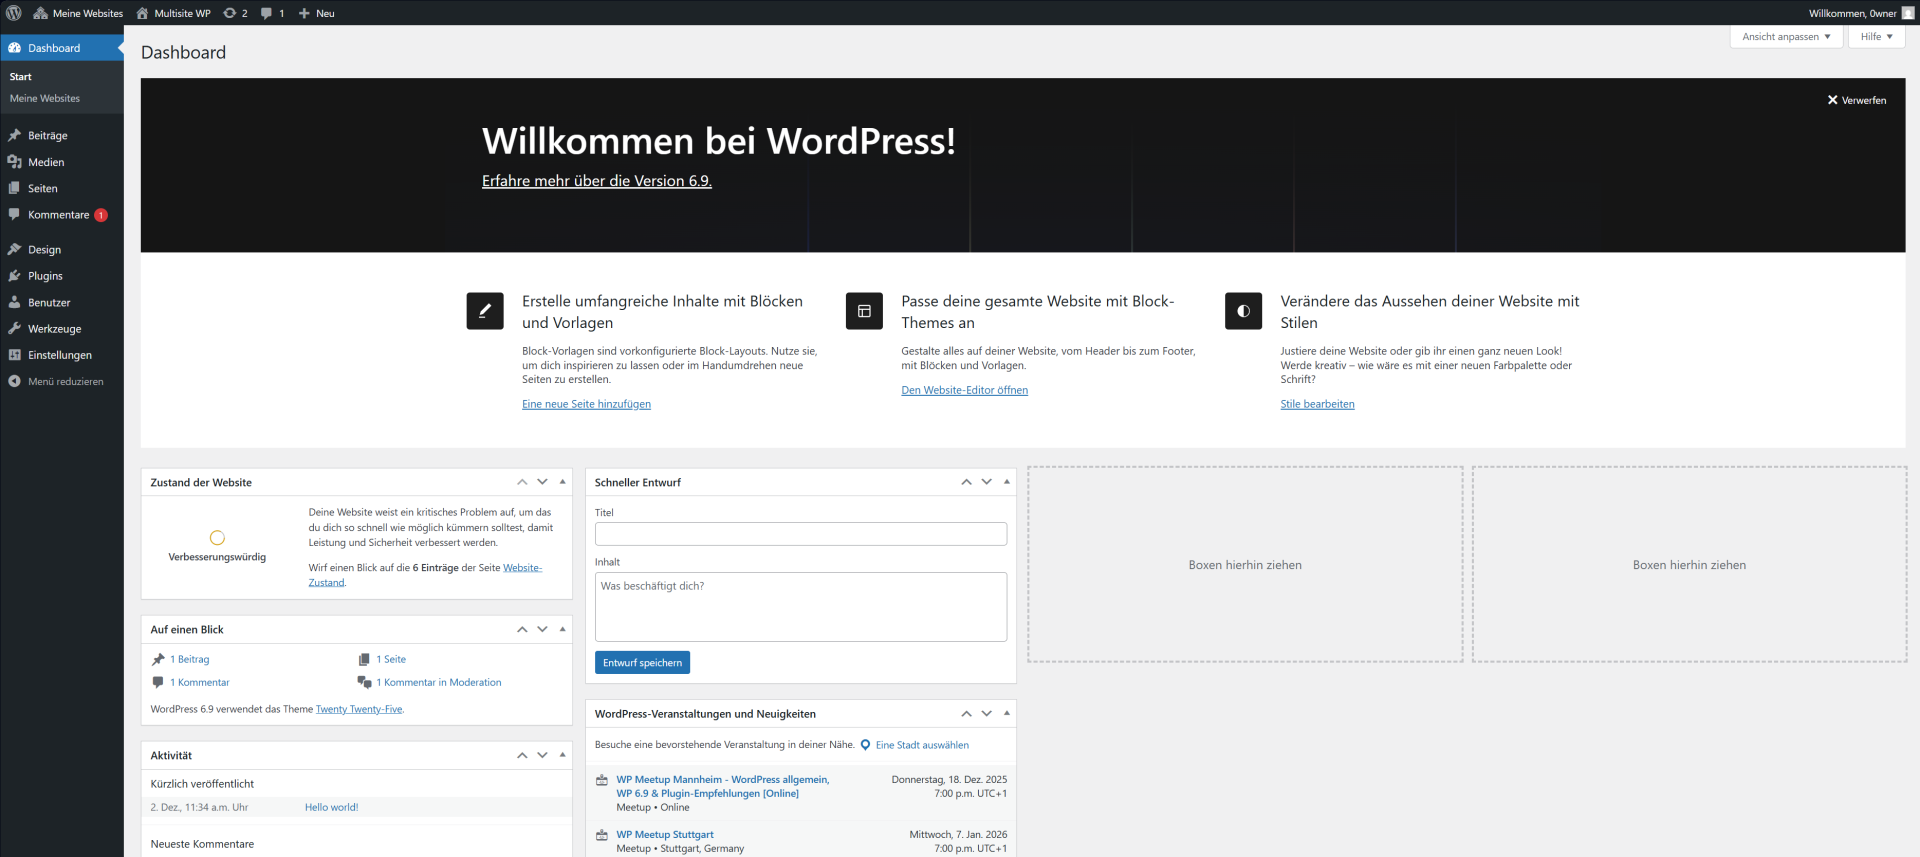1920x857 pixels.
Task: Collapse the Aktivität panel
Action: tap(563, 755)
